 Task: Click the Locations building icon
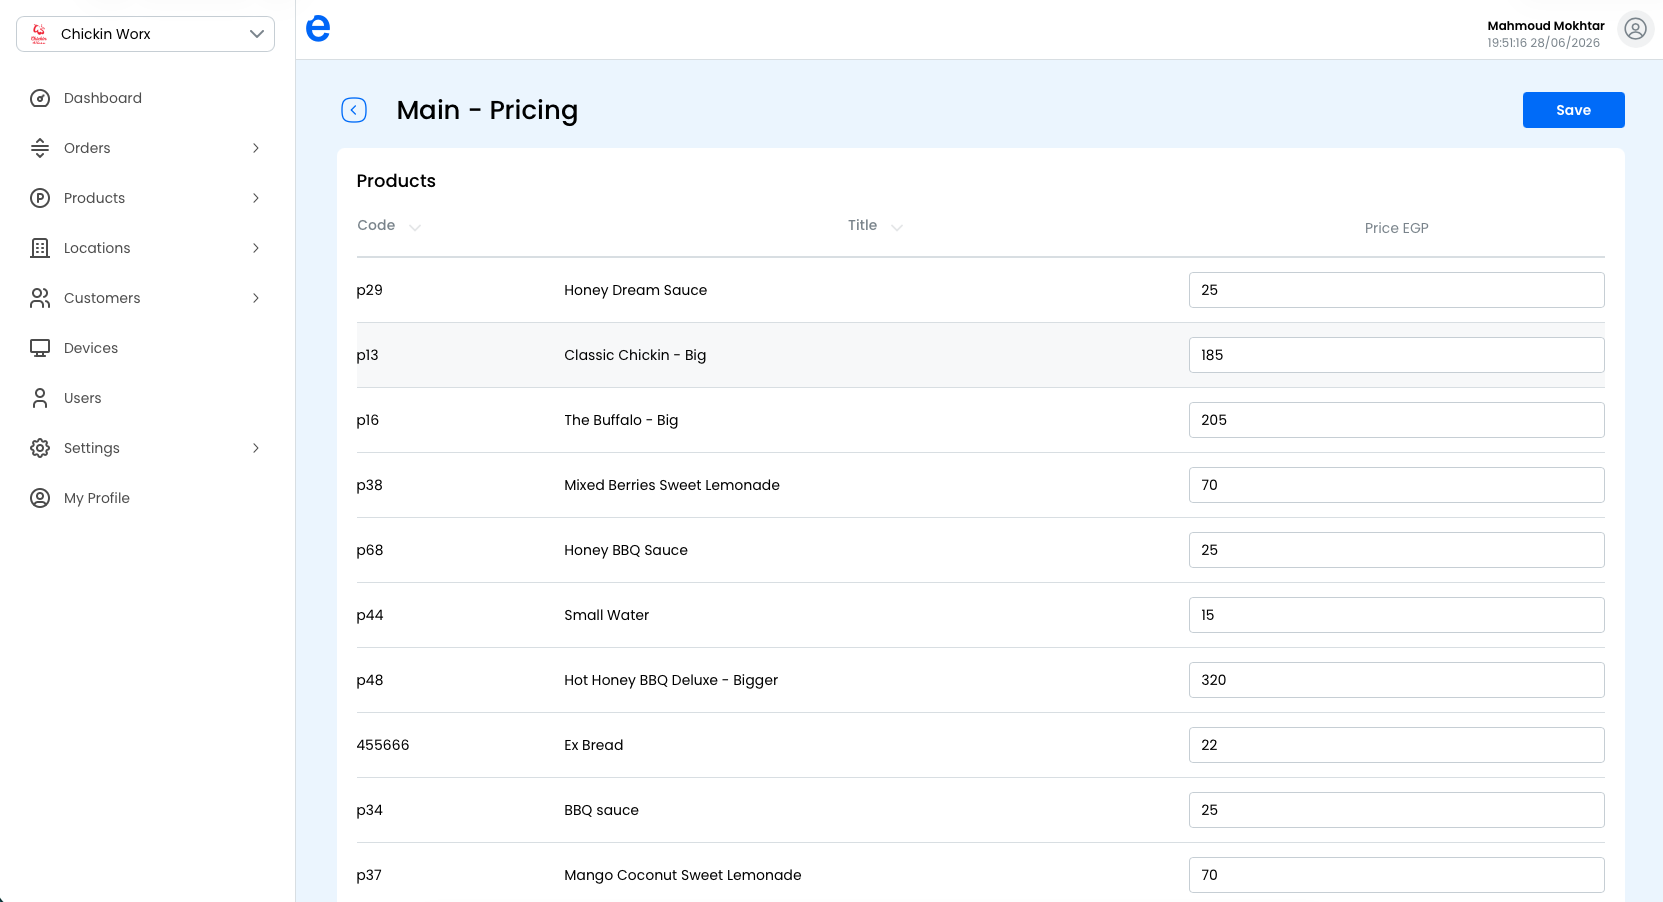(40, 248)
